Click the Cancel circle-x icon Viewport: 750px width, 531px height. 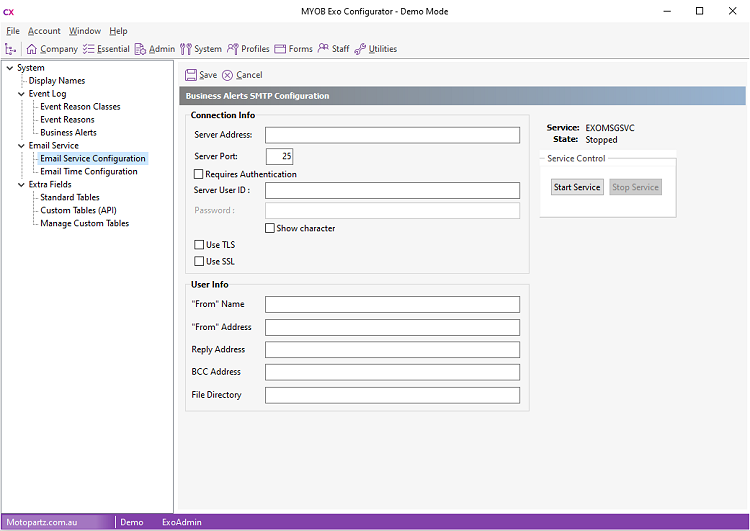tap(228, 75)
